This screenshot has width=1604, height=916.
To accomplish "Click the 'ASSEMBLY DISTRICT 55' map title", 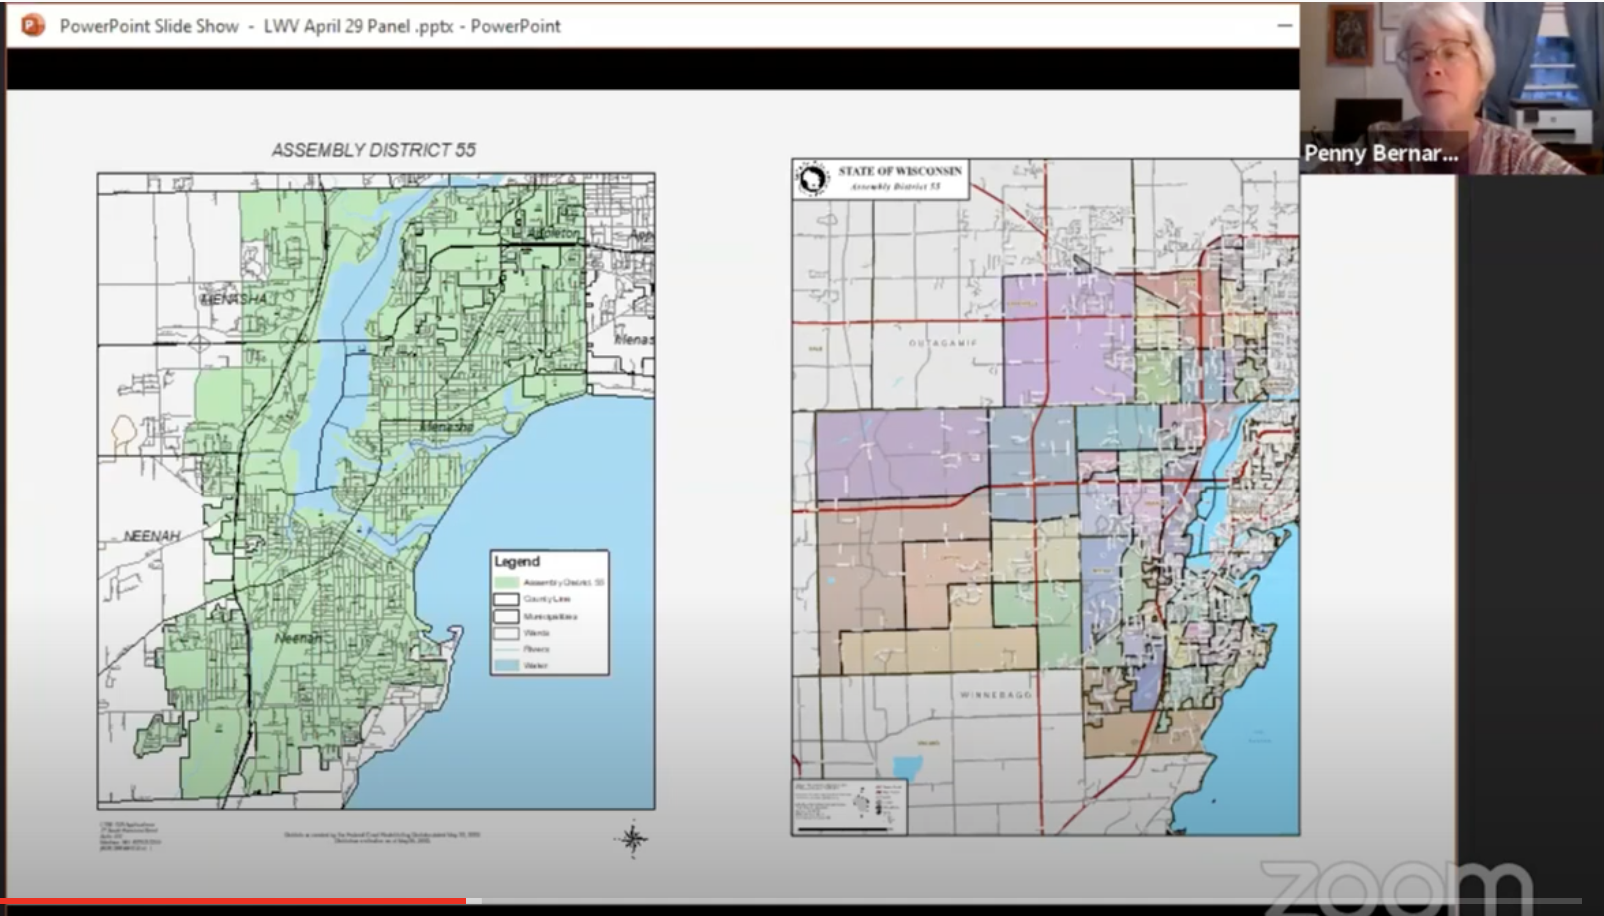I will 374,150.
